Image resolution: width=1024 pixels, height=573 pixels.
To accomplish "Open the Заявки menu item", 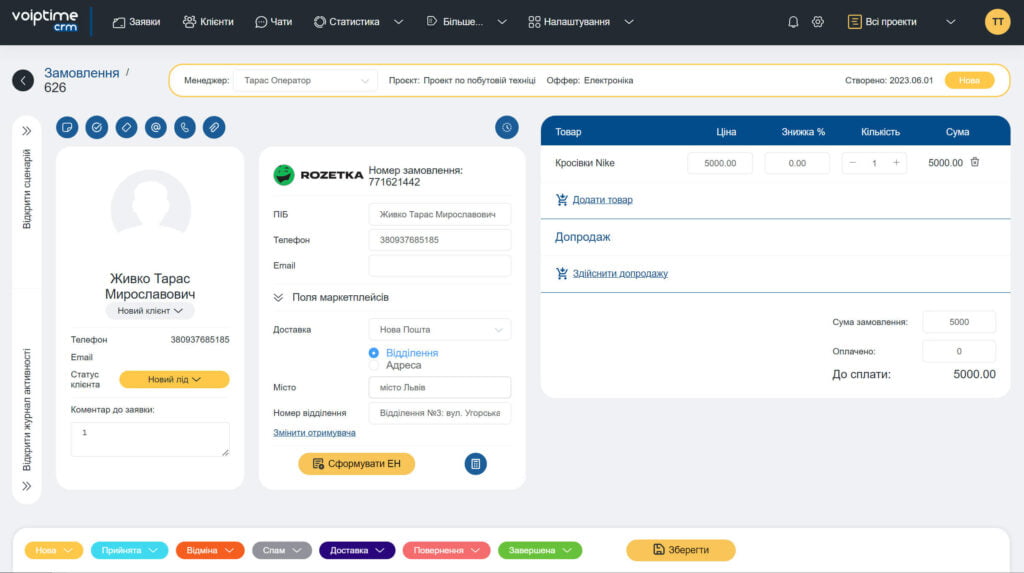I will click(136, 22).
